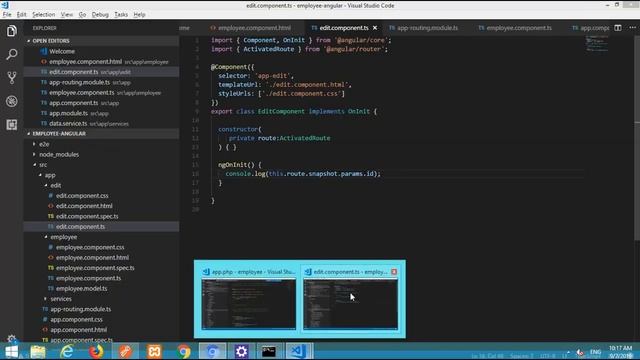Open edit.component.html in the tree

click(84, 206)
